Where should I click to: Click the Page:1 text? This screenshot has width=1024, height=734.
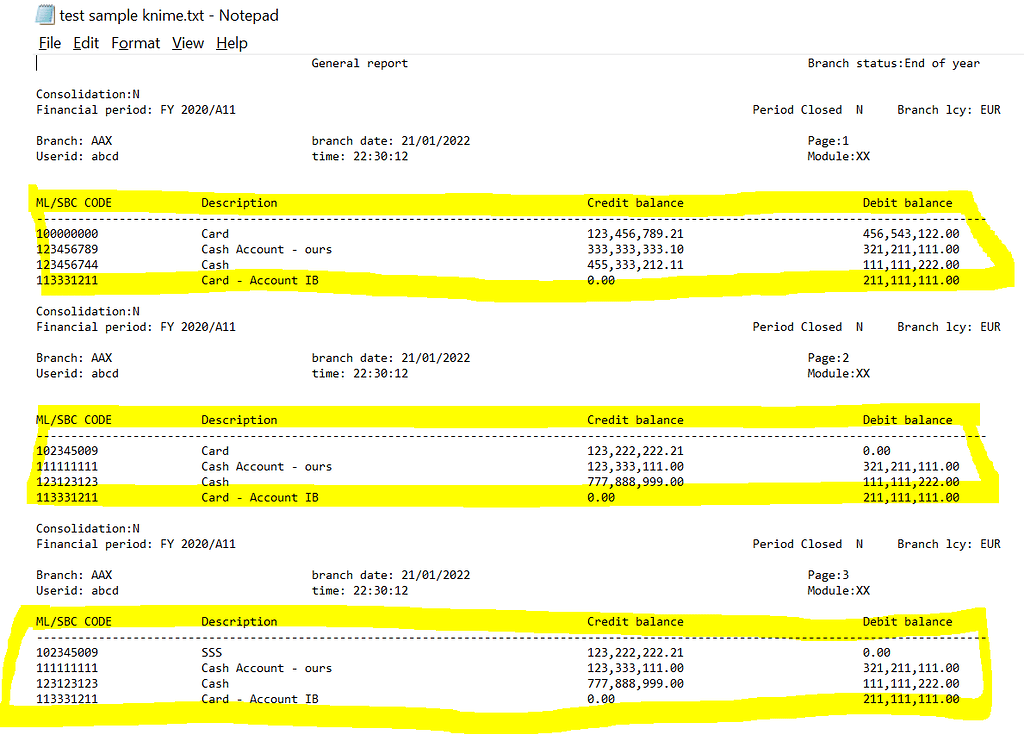click(x=828, y=140)
